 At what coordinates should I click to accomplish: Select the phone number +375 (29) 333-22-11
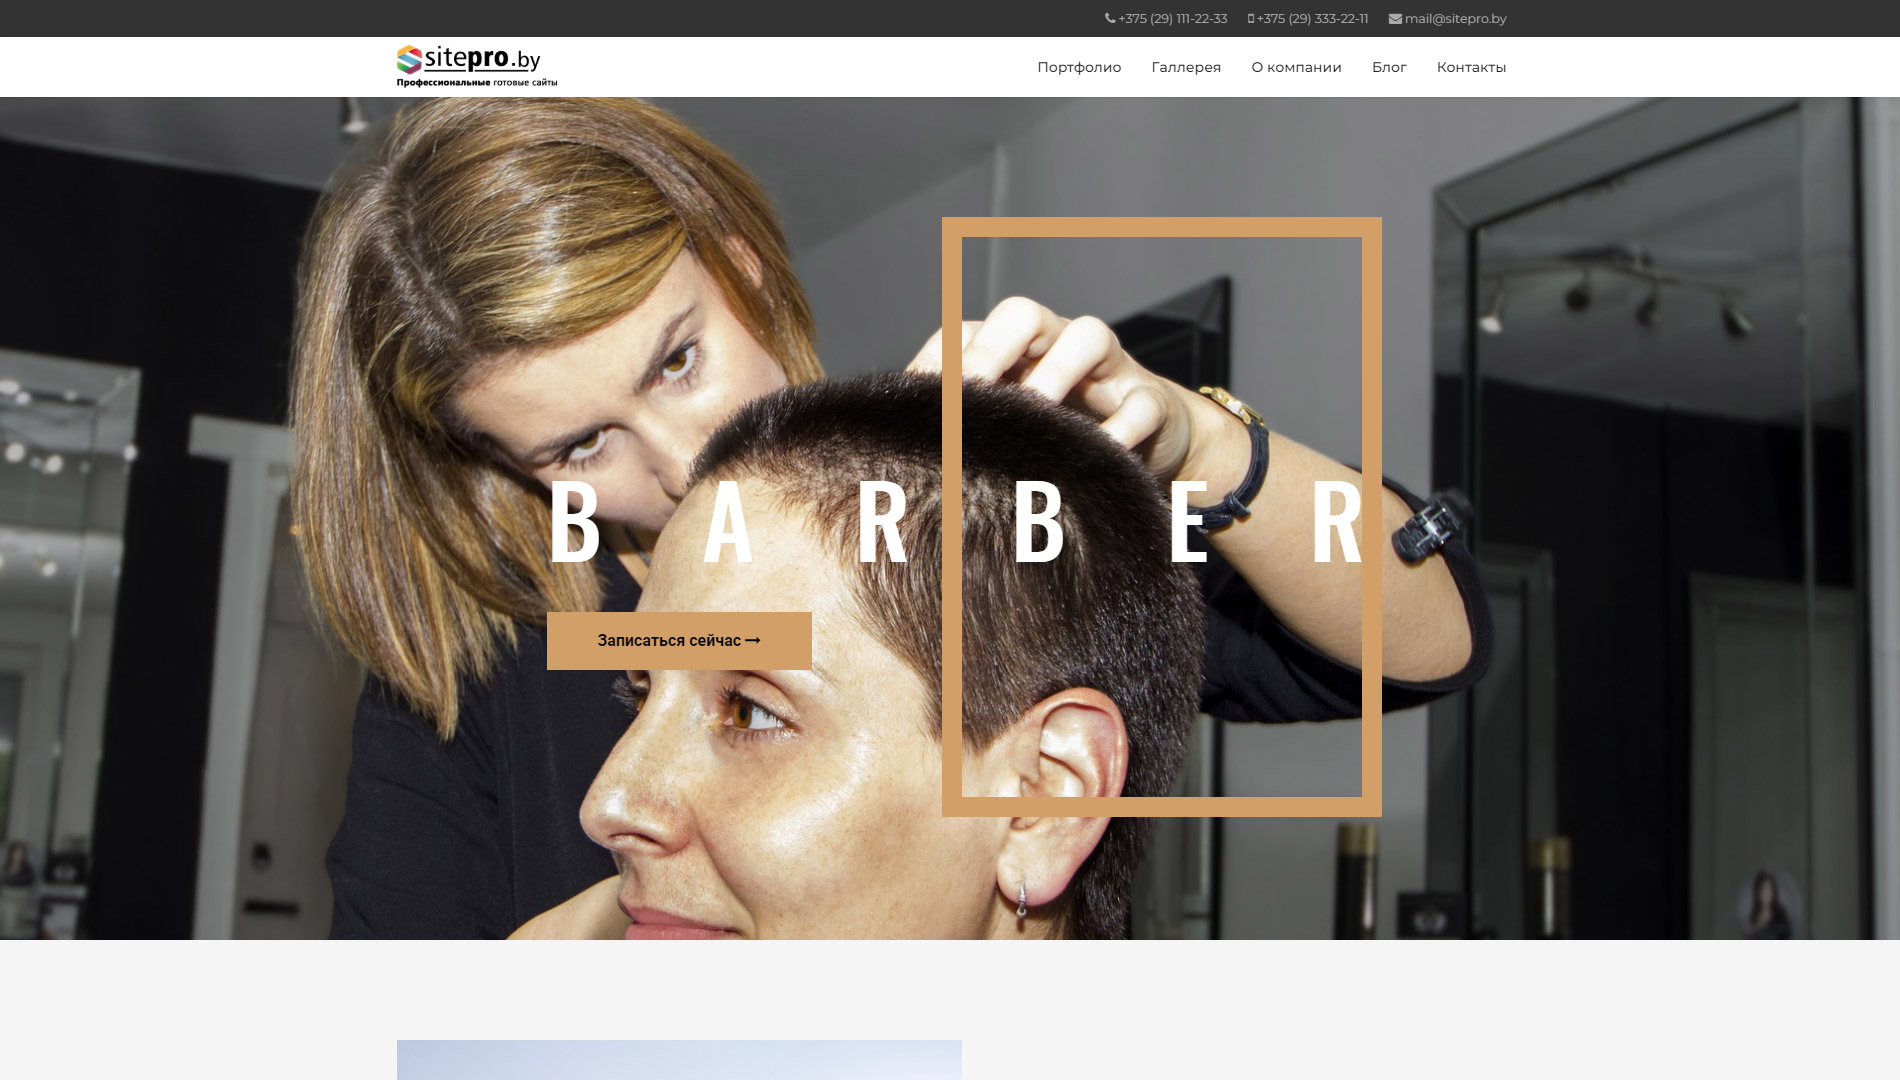point(1312,19)
